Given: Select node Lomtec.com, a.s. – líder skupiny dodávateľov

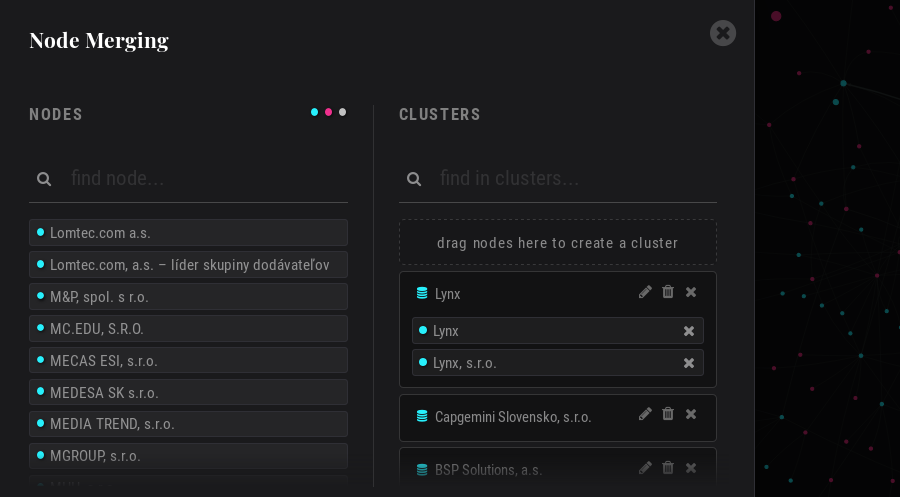Looking at the screenshot, I should 188,265.
